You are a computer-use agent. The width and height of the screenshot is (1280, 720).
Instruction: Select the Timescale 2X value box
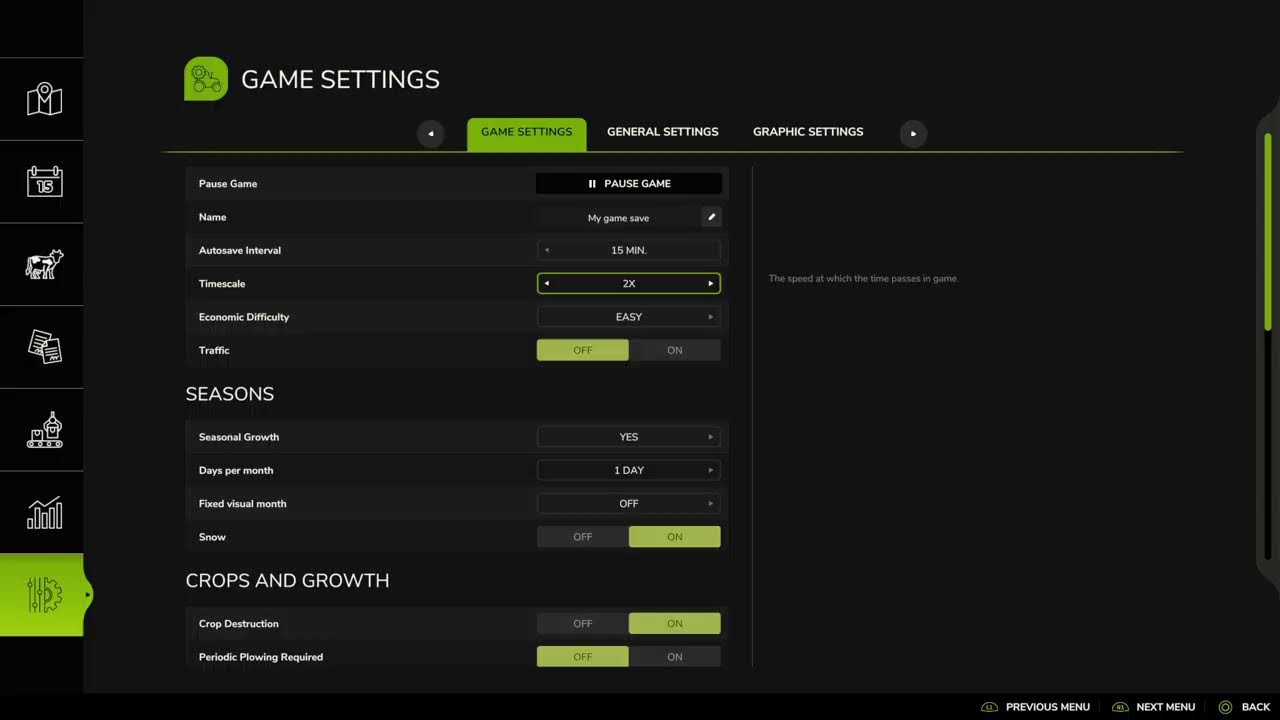[629, 284]
